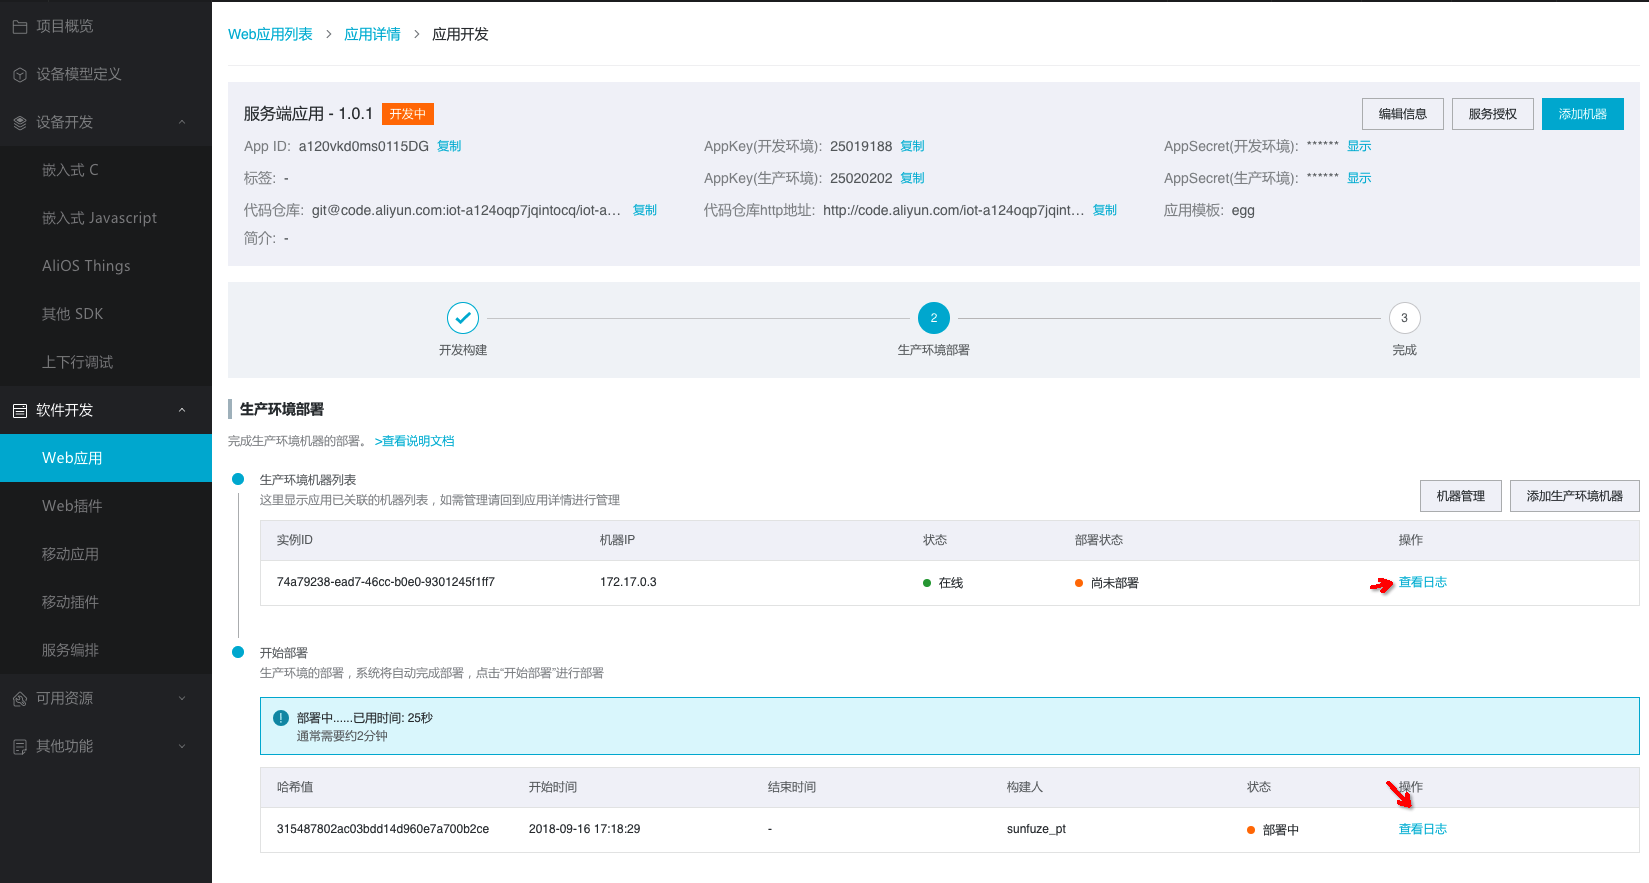Viewport: 1649px width, 883px height.
Task: Collapse the 软件开发 menu chevron
Action: click(182, 410)
